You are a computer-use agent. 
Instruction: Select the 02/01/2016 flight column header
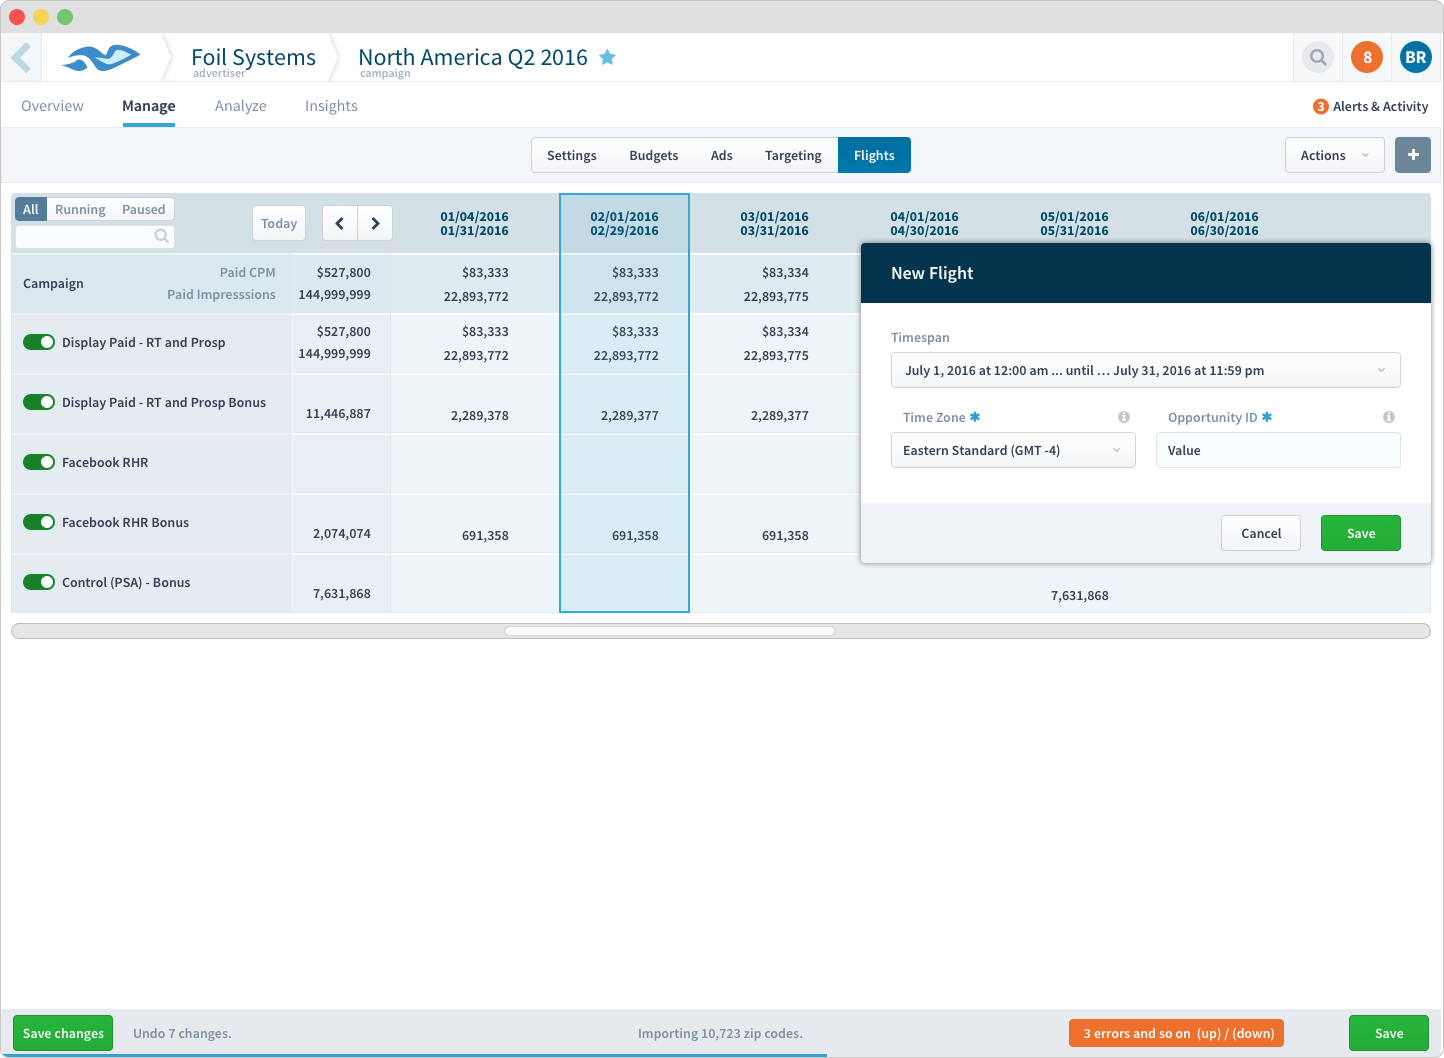tap(624, 223)
